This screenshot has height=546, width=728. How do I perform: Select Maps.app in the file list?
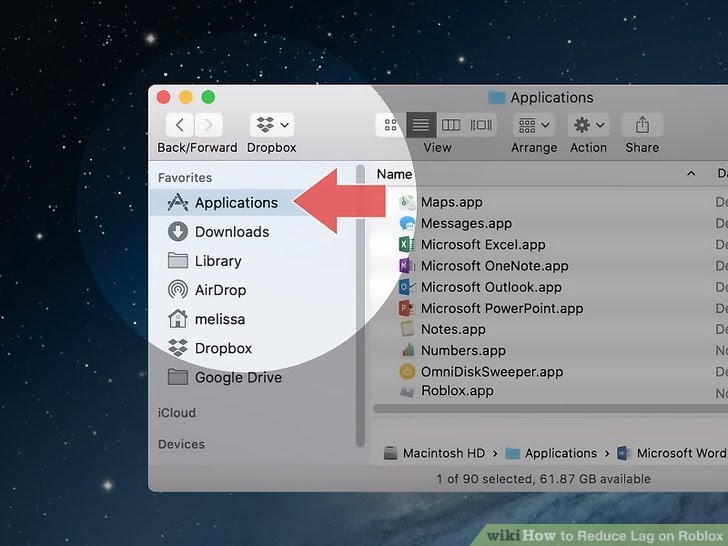click(x=452, y=202)
